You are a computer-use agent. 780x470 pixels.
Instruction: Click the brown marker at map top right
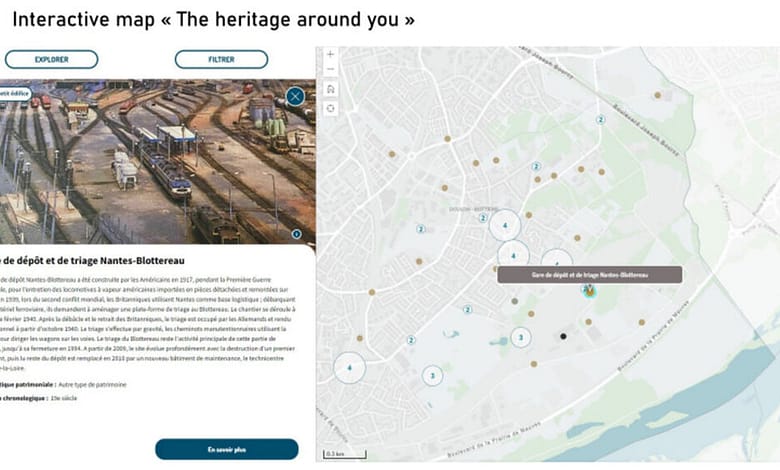[657, 95]
